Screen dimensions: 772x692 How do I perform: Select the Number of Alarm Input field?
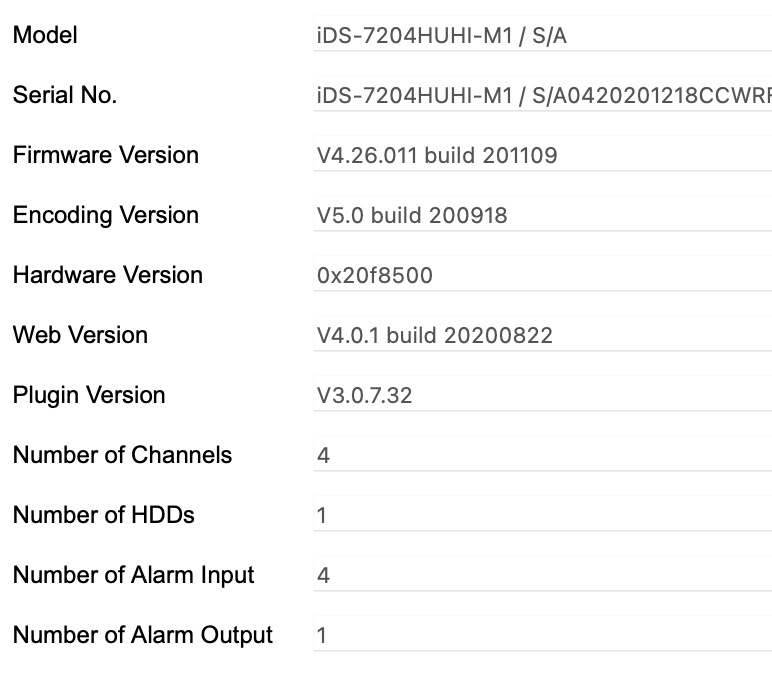(542, 576)
